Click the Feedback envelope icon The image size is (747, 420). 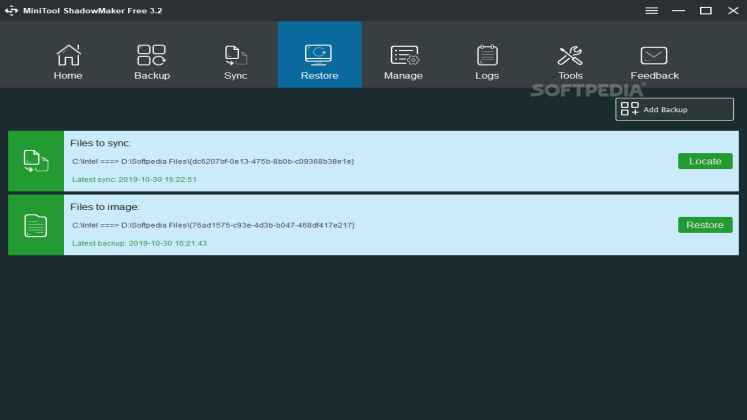tap(654, 55)
